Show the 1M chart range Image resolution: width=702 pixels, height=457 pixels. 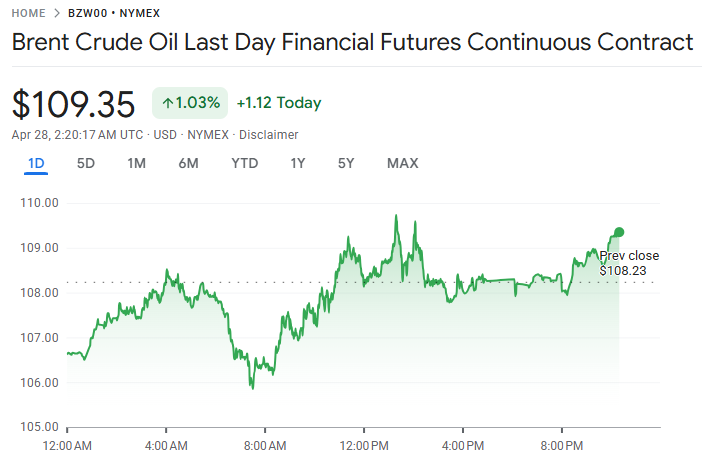point(137,163)
